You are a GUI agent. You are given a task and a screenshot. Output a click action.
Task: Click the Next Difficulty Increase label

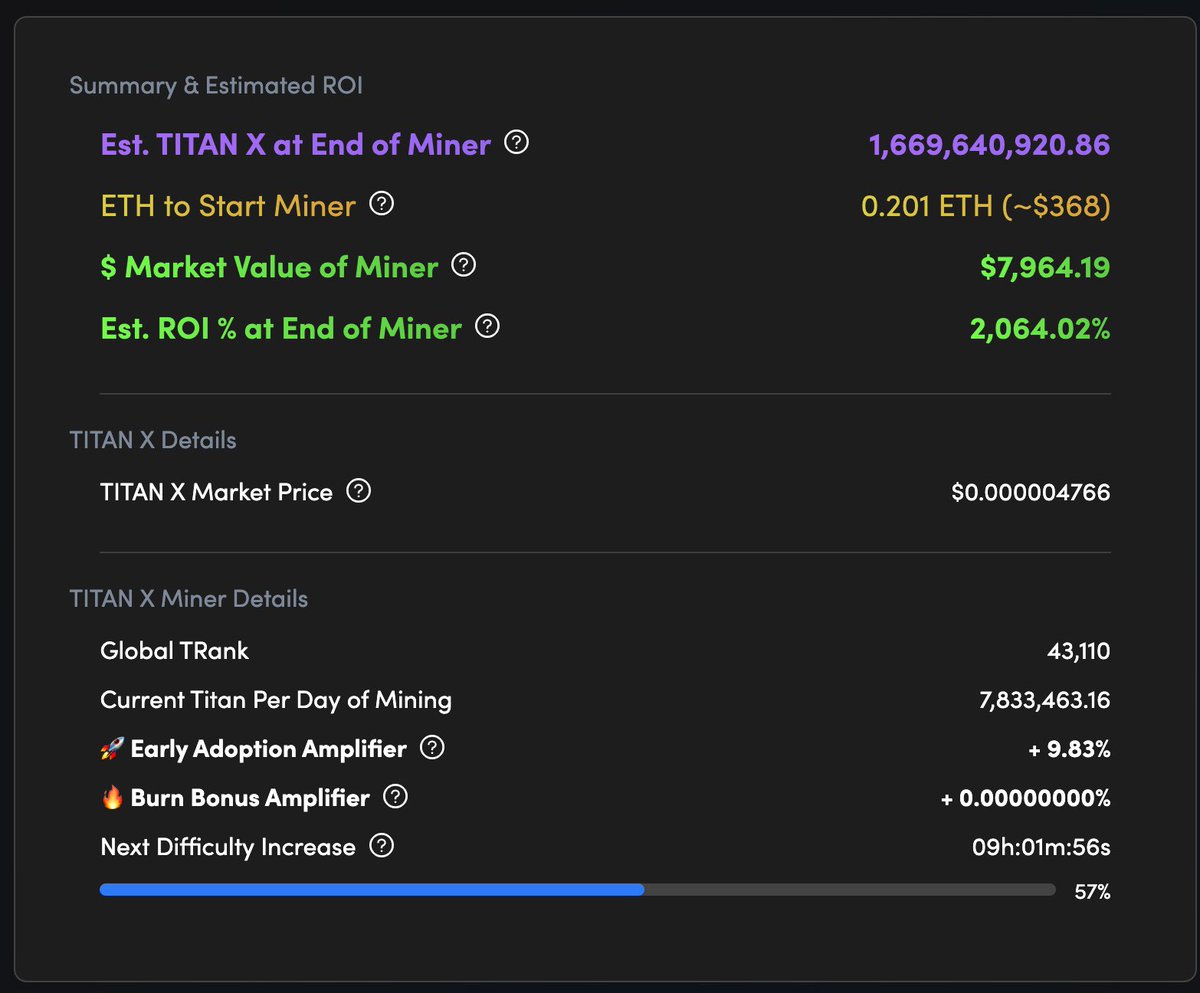pyautogui.click(x=228, y=847)
